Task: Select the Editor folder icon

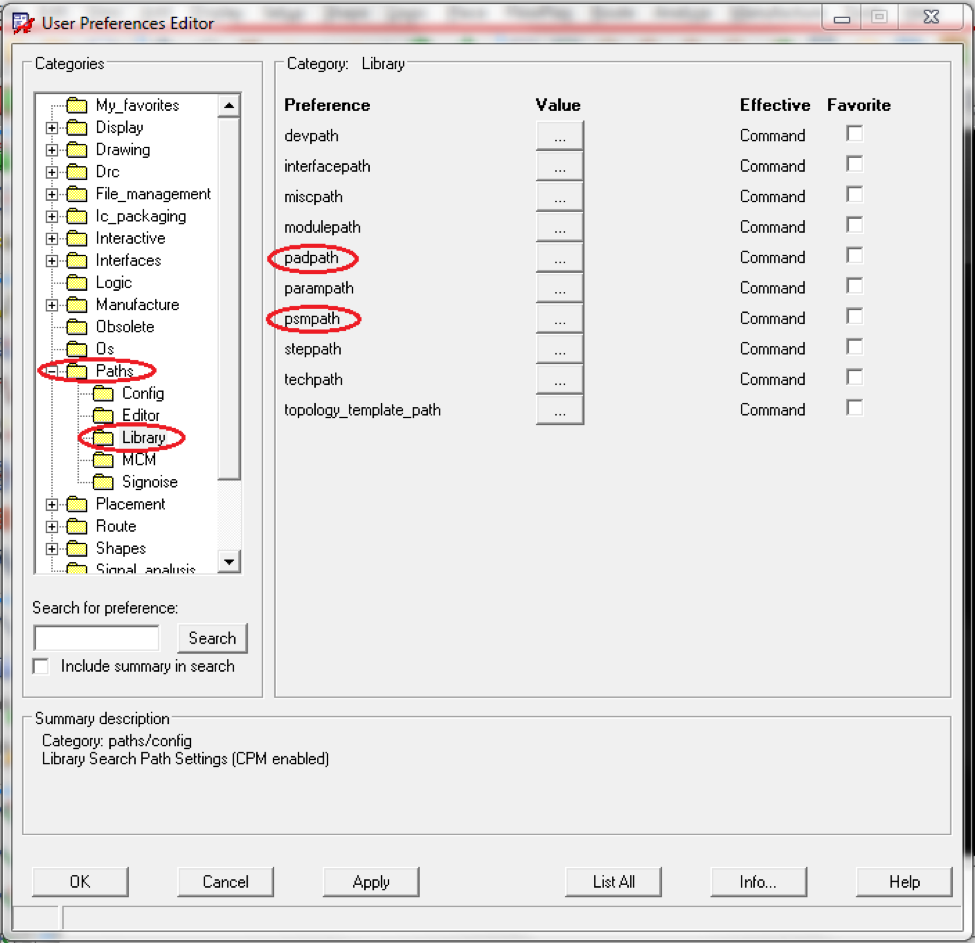Action: tap(103, 415)
